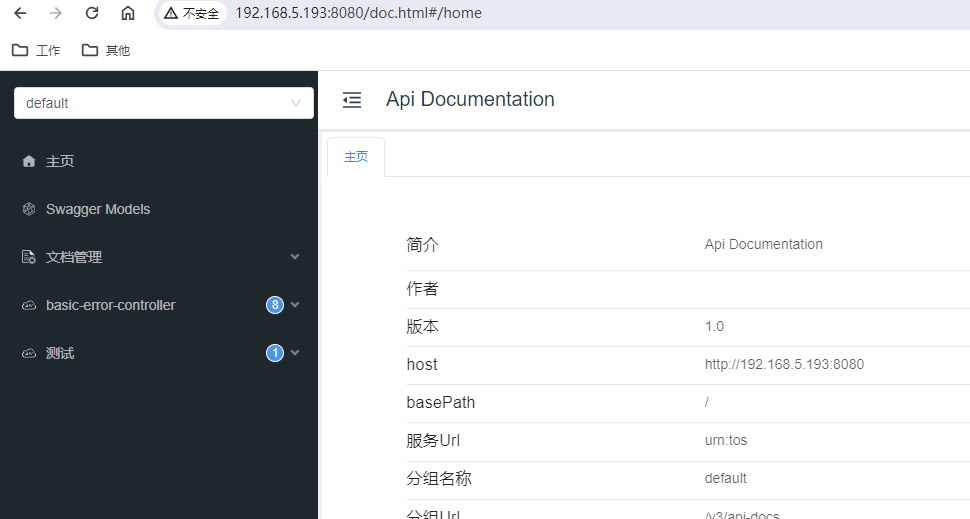Click the cube icon for Swagger Models

pos(28,209)
